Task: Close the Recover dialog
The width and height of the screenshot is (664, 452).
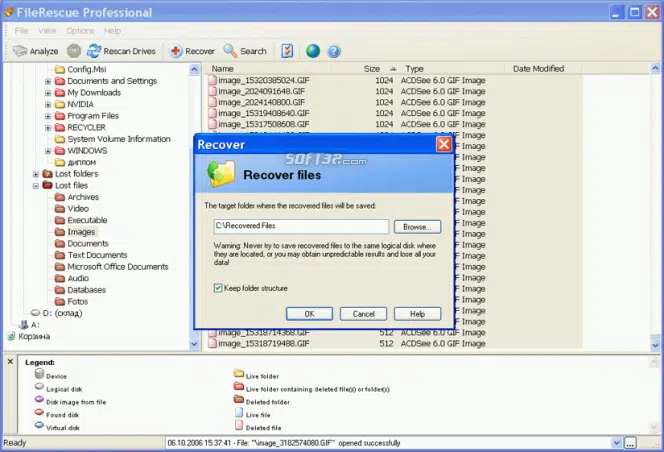Action: coord(443,144)
